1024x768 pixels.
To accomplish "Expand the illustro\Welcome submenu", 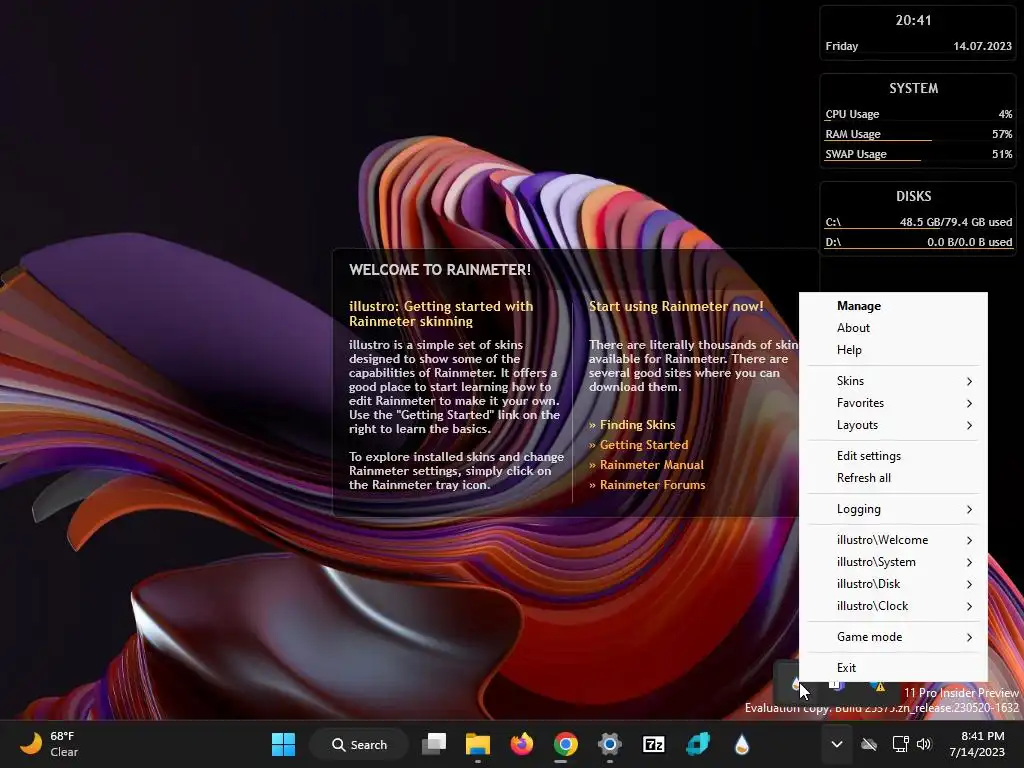I will (893, 540).
